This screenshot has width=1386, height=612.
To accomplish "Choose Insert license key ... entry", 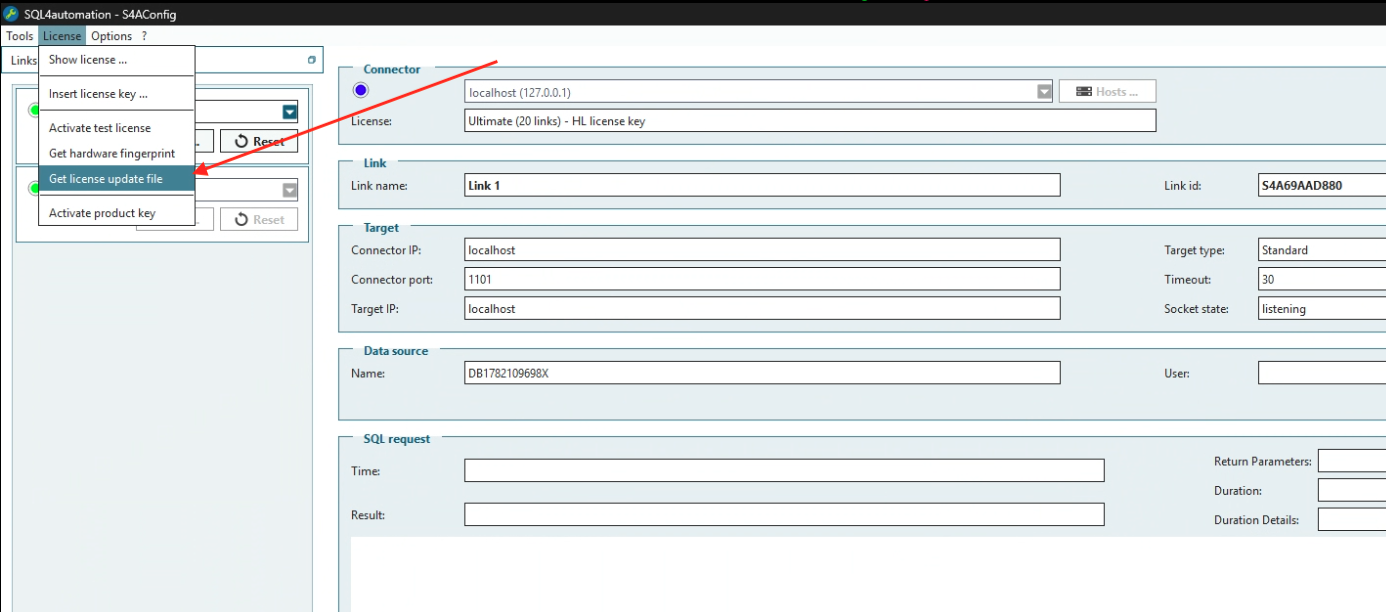I will pos(116,94).
